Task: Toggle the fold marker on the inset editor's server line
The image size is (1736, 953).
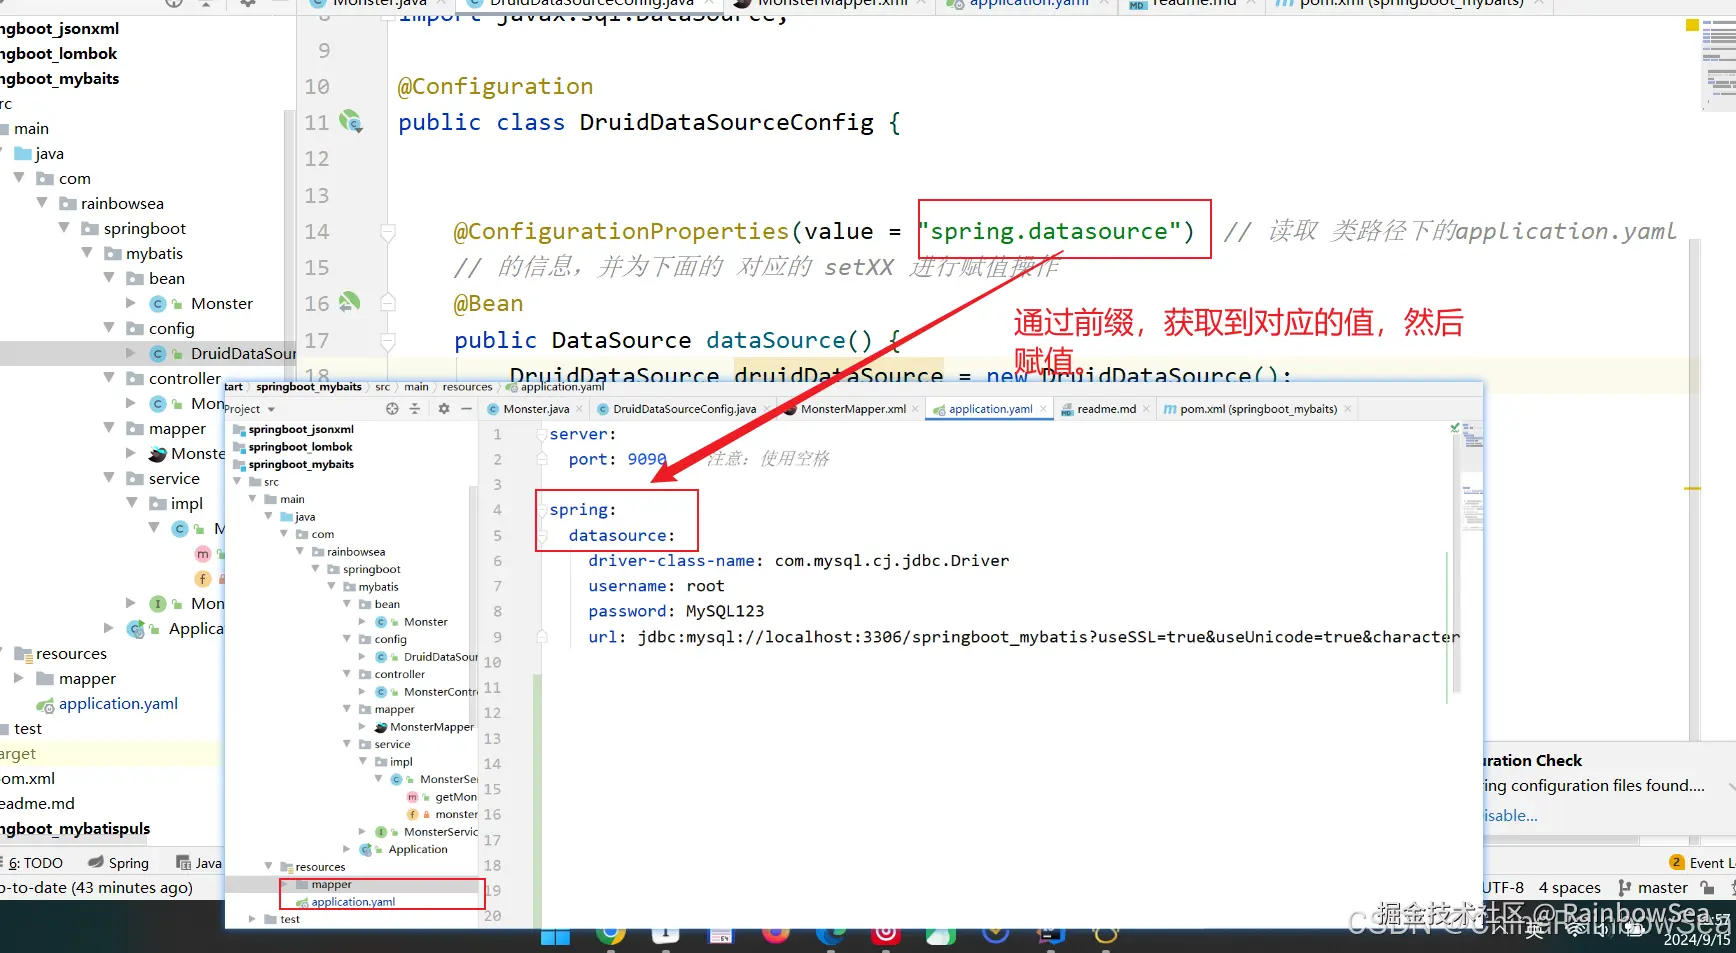Action: tap(541, 435)
